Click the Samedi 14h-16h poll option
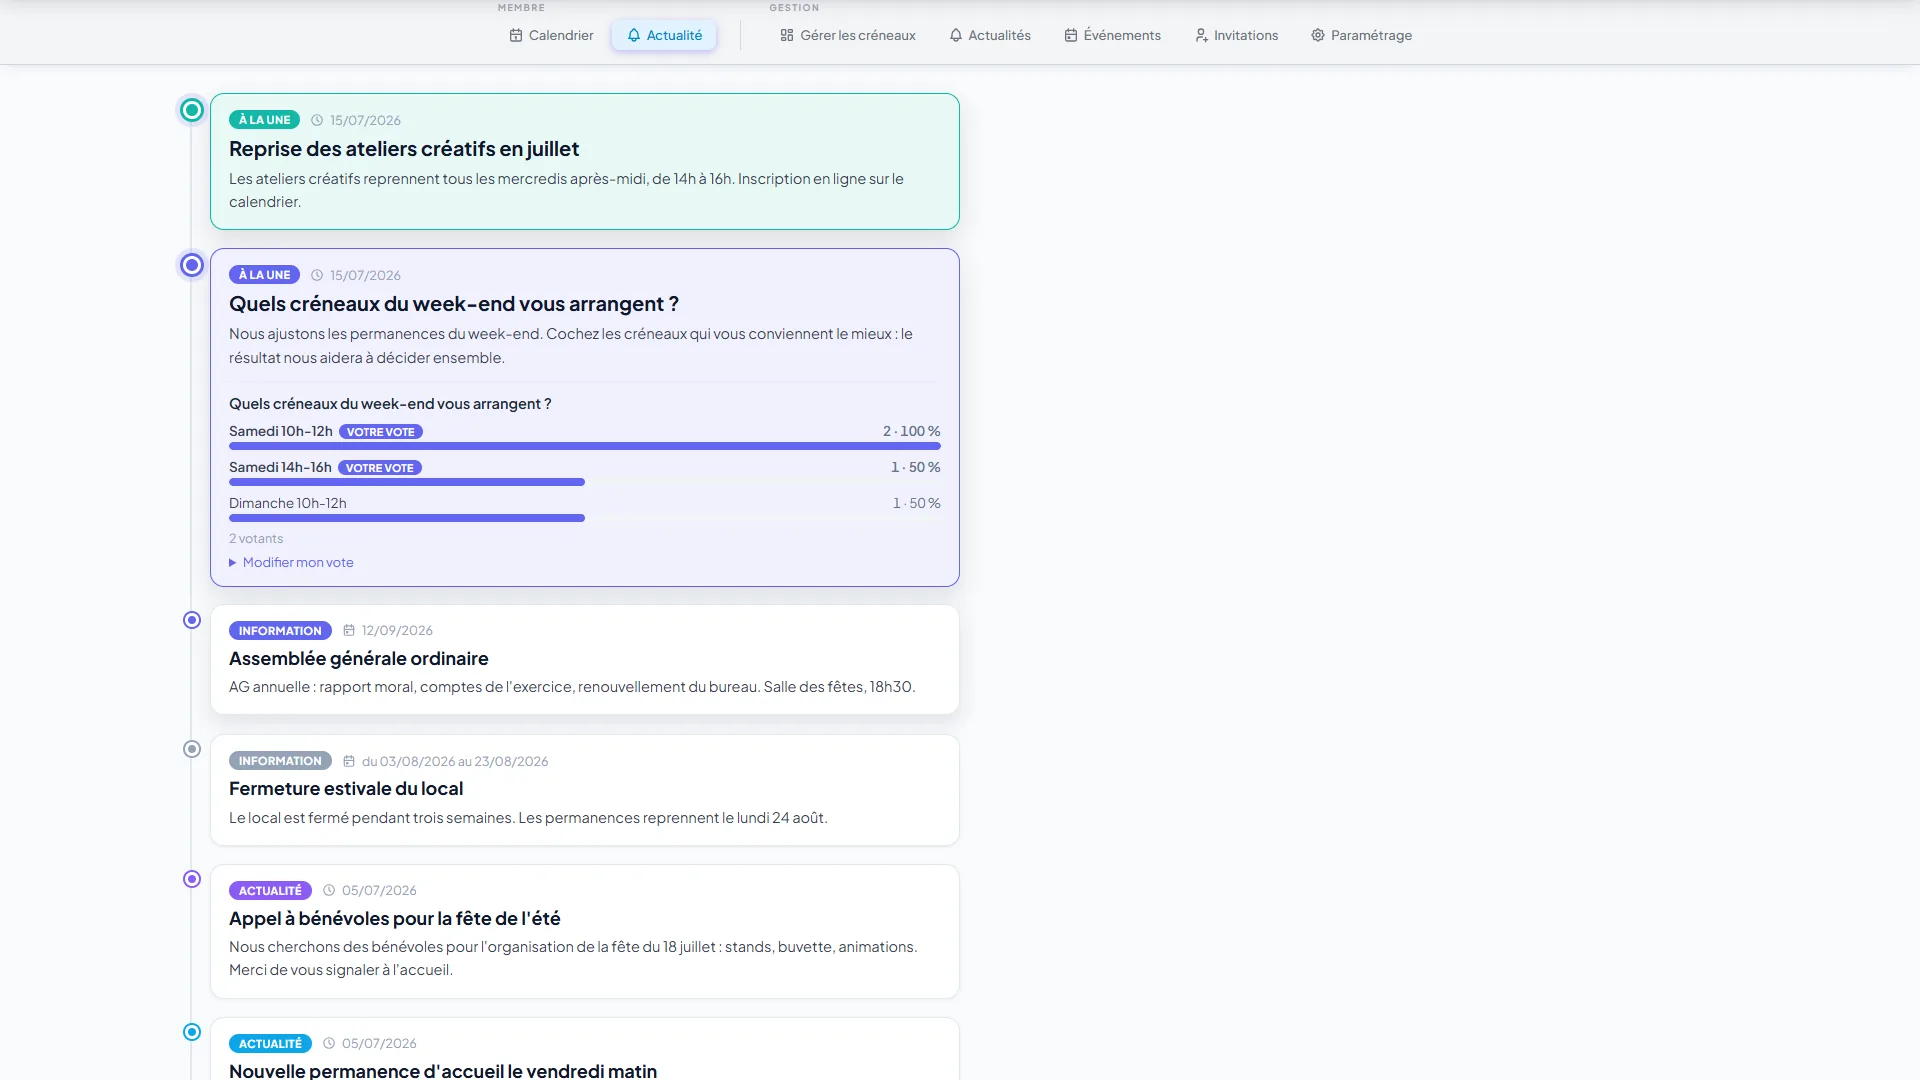The height and width of the screenshot is (1080, 1920). (280, 467)
